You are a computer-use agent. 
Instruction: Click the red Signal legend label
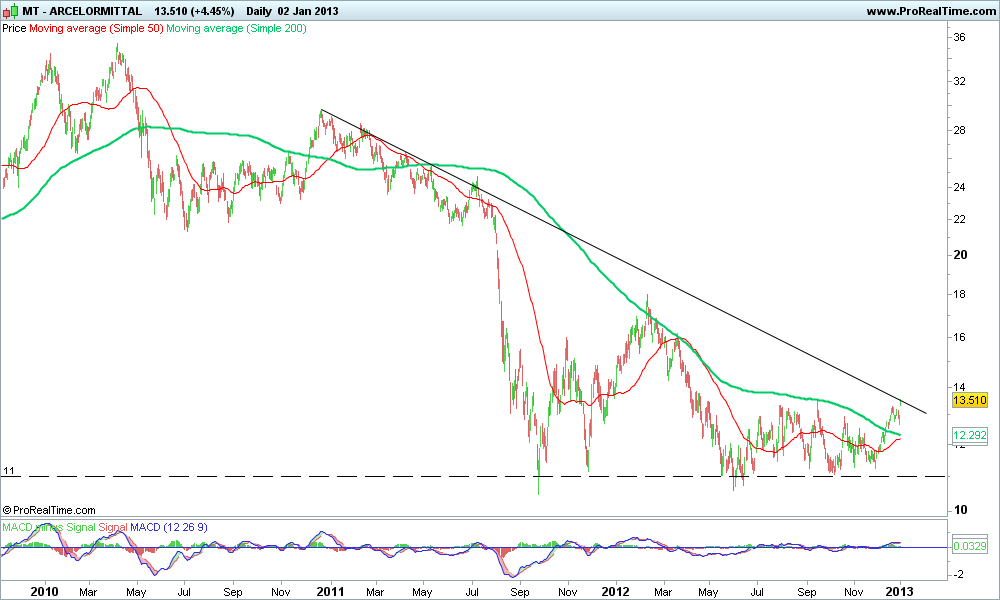coord(113,527)
